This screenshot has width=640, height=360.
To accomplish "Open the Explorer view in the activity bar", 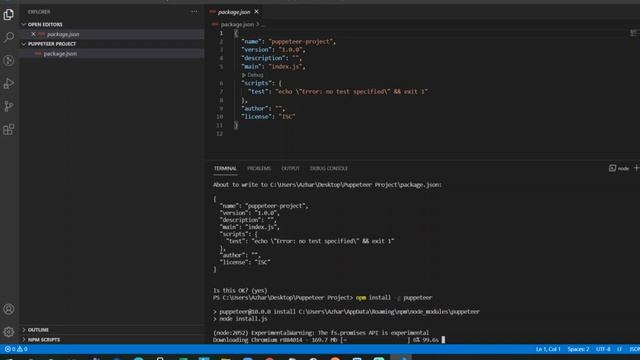I will point(9,15).
